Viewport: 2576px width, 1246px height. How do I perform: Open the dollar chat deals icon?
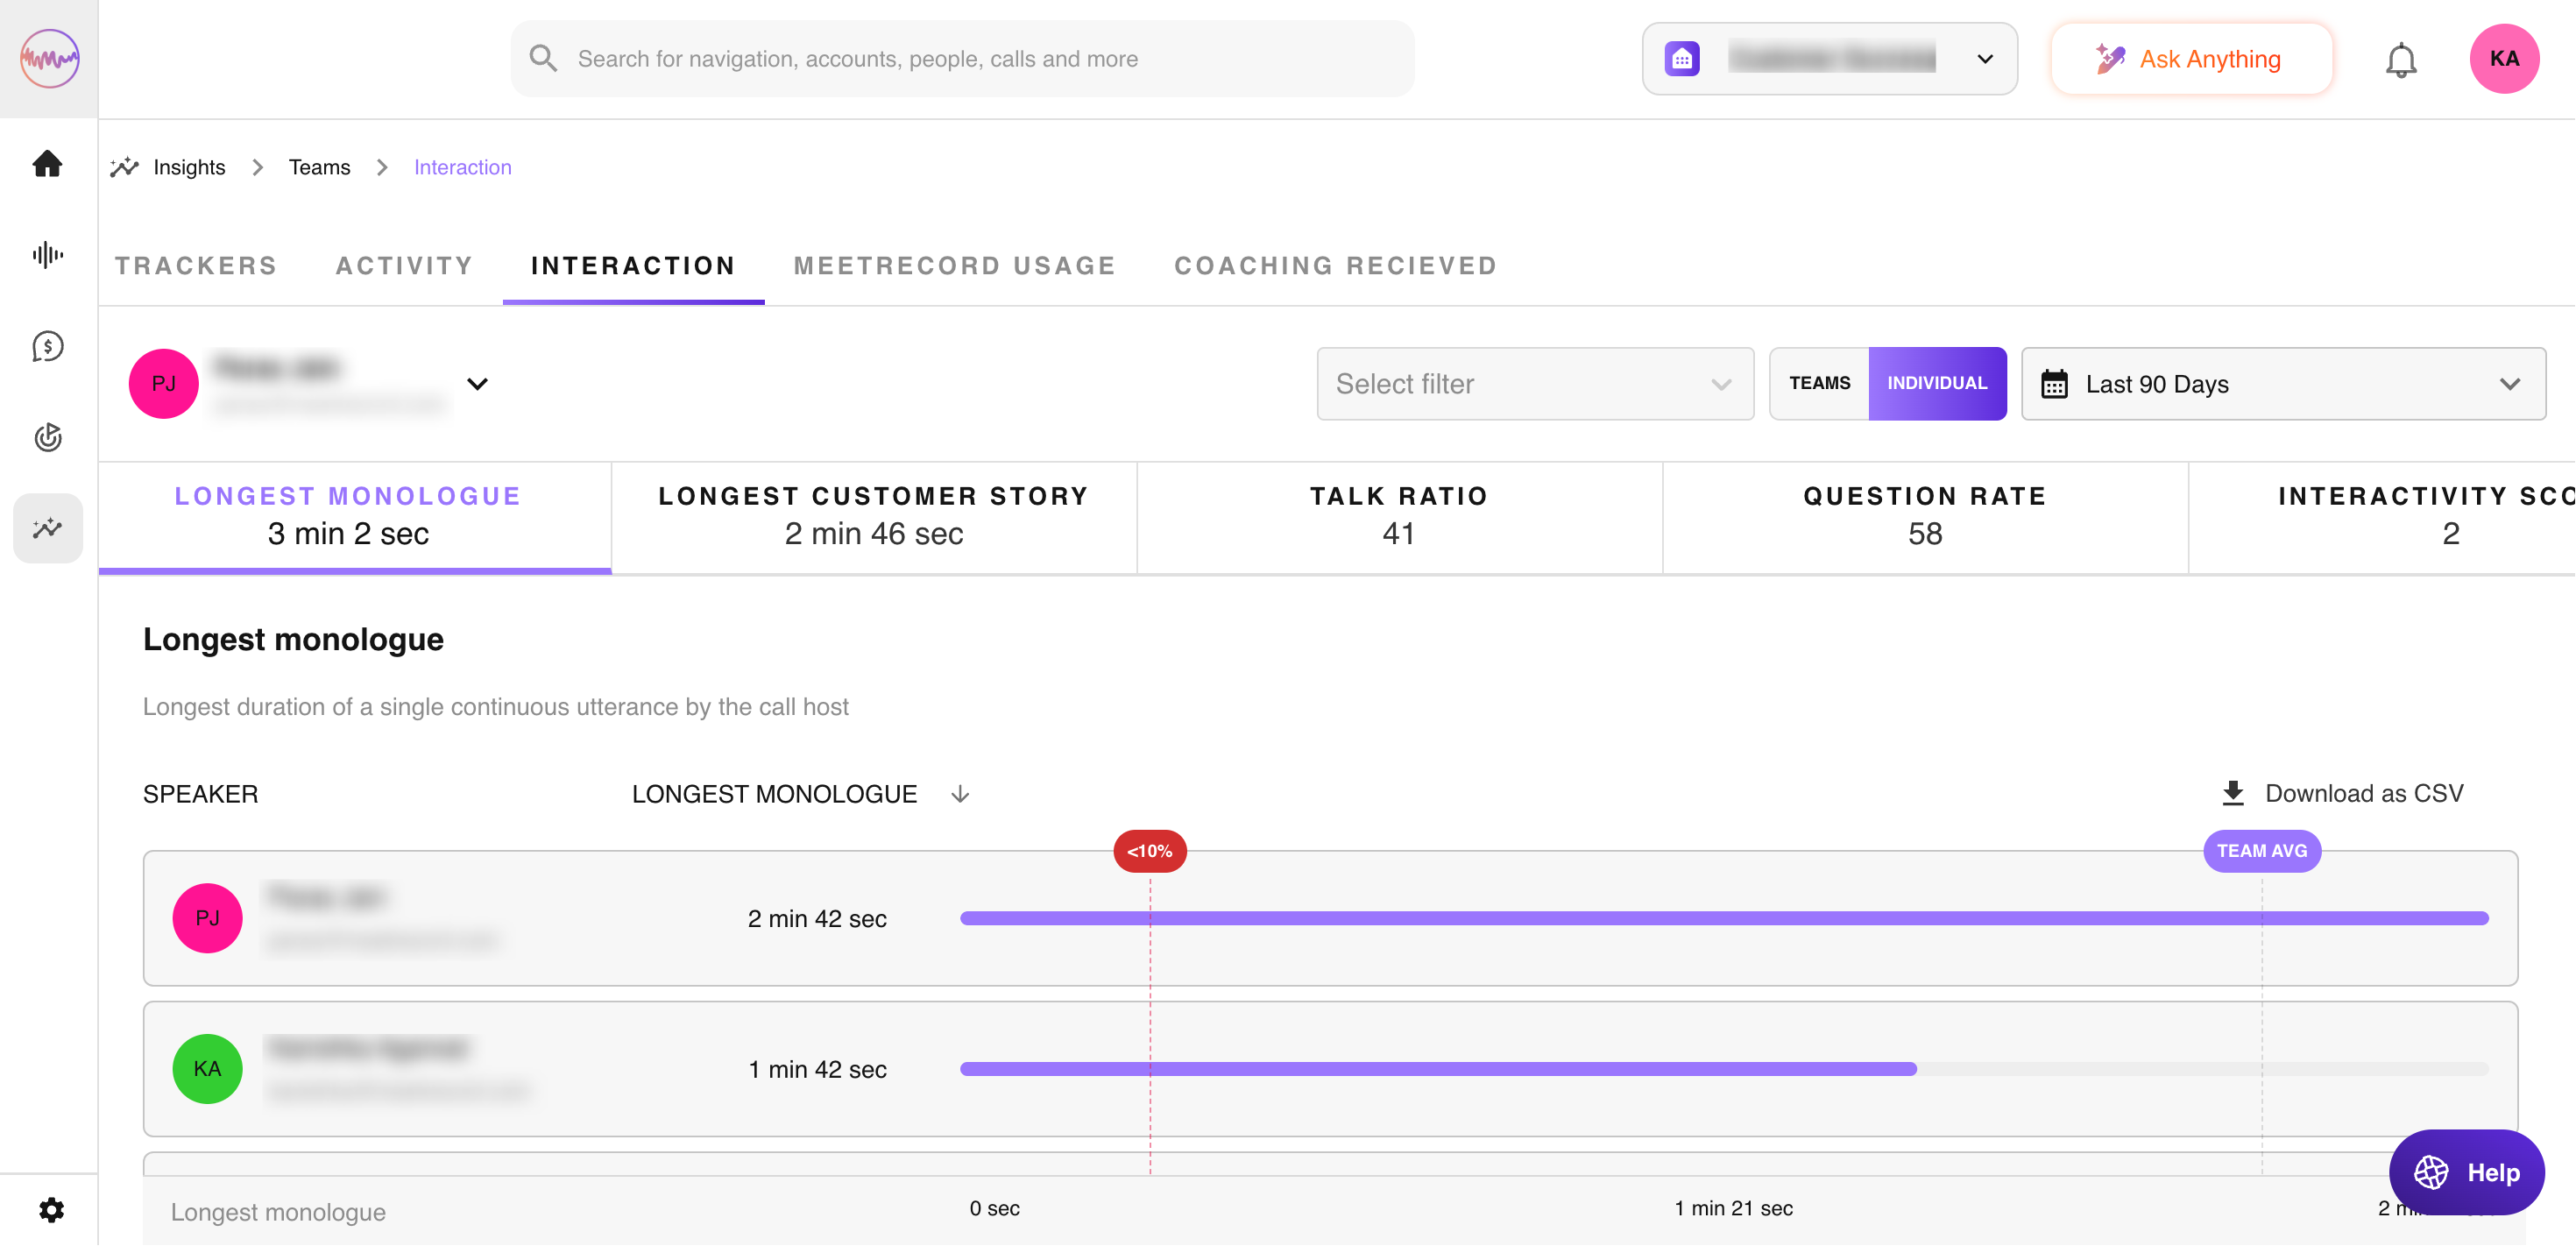pos(47,346)
